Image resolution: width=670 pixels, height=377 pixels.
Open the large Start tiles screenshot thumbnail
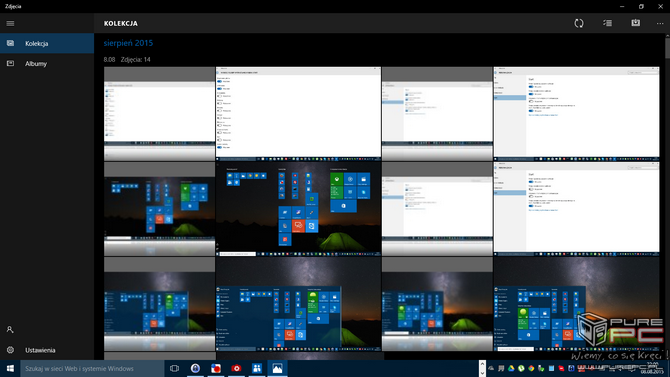(x=298, y=209)
